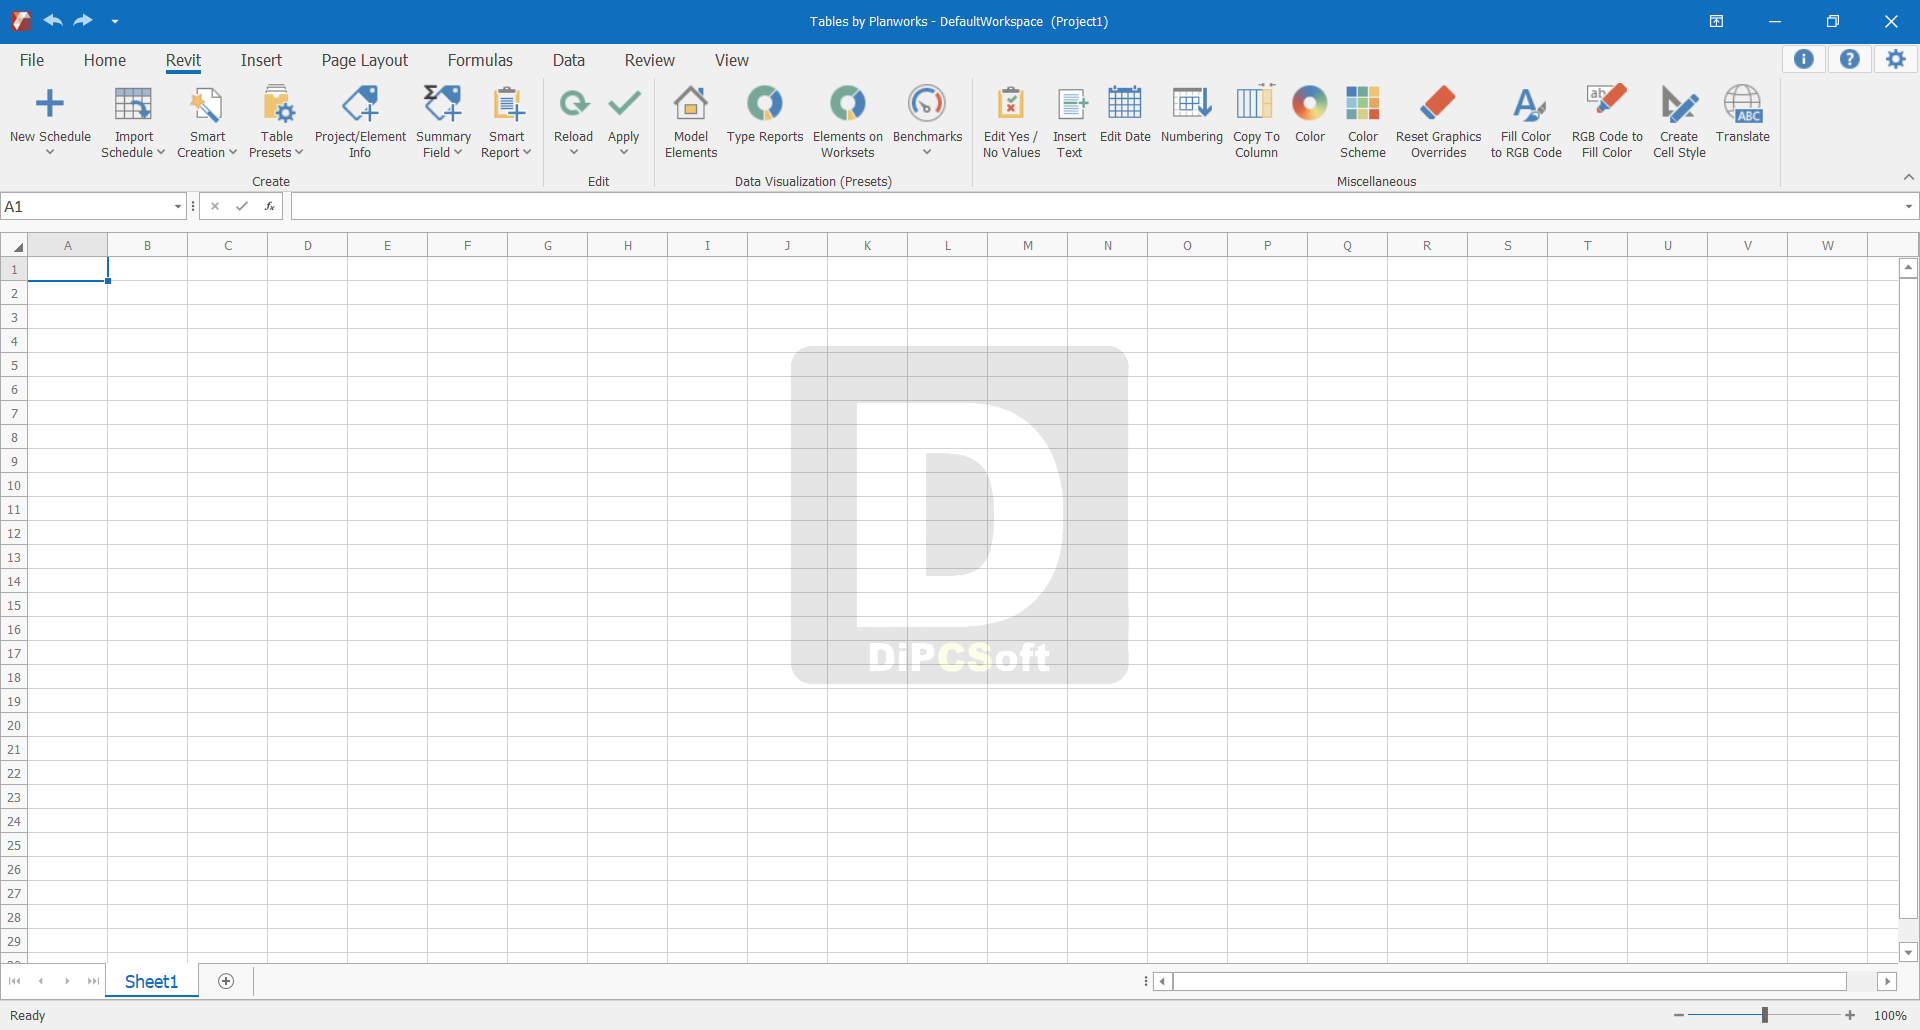The image size is (1920, 1030).
Task: Click the Edit Date tool
Action: click(1125, 115)
